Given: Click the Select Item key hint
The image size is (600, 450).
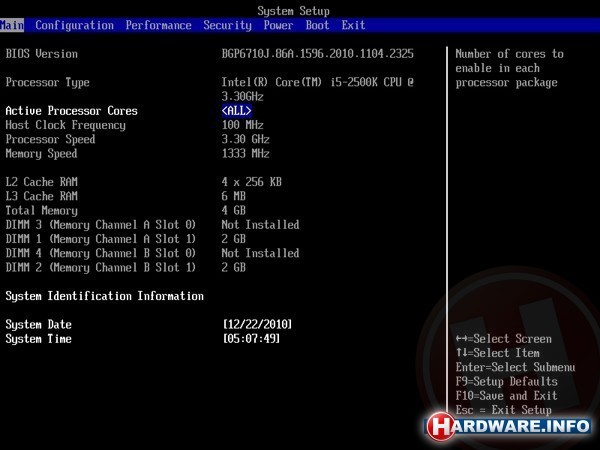Looking at the screenshot, I should tap(497, 353).
